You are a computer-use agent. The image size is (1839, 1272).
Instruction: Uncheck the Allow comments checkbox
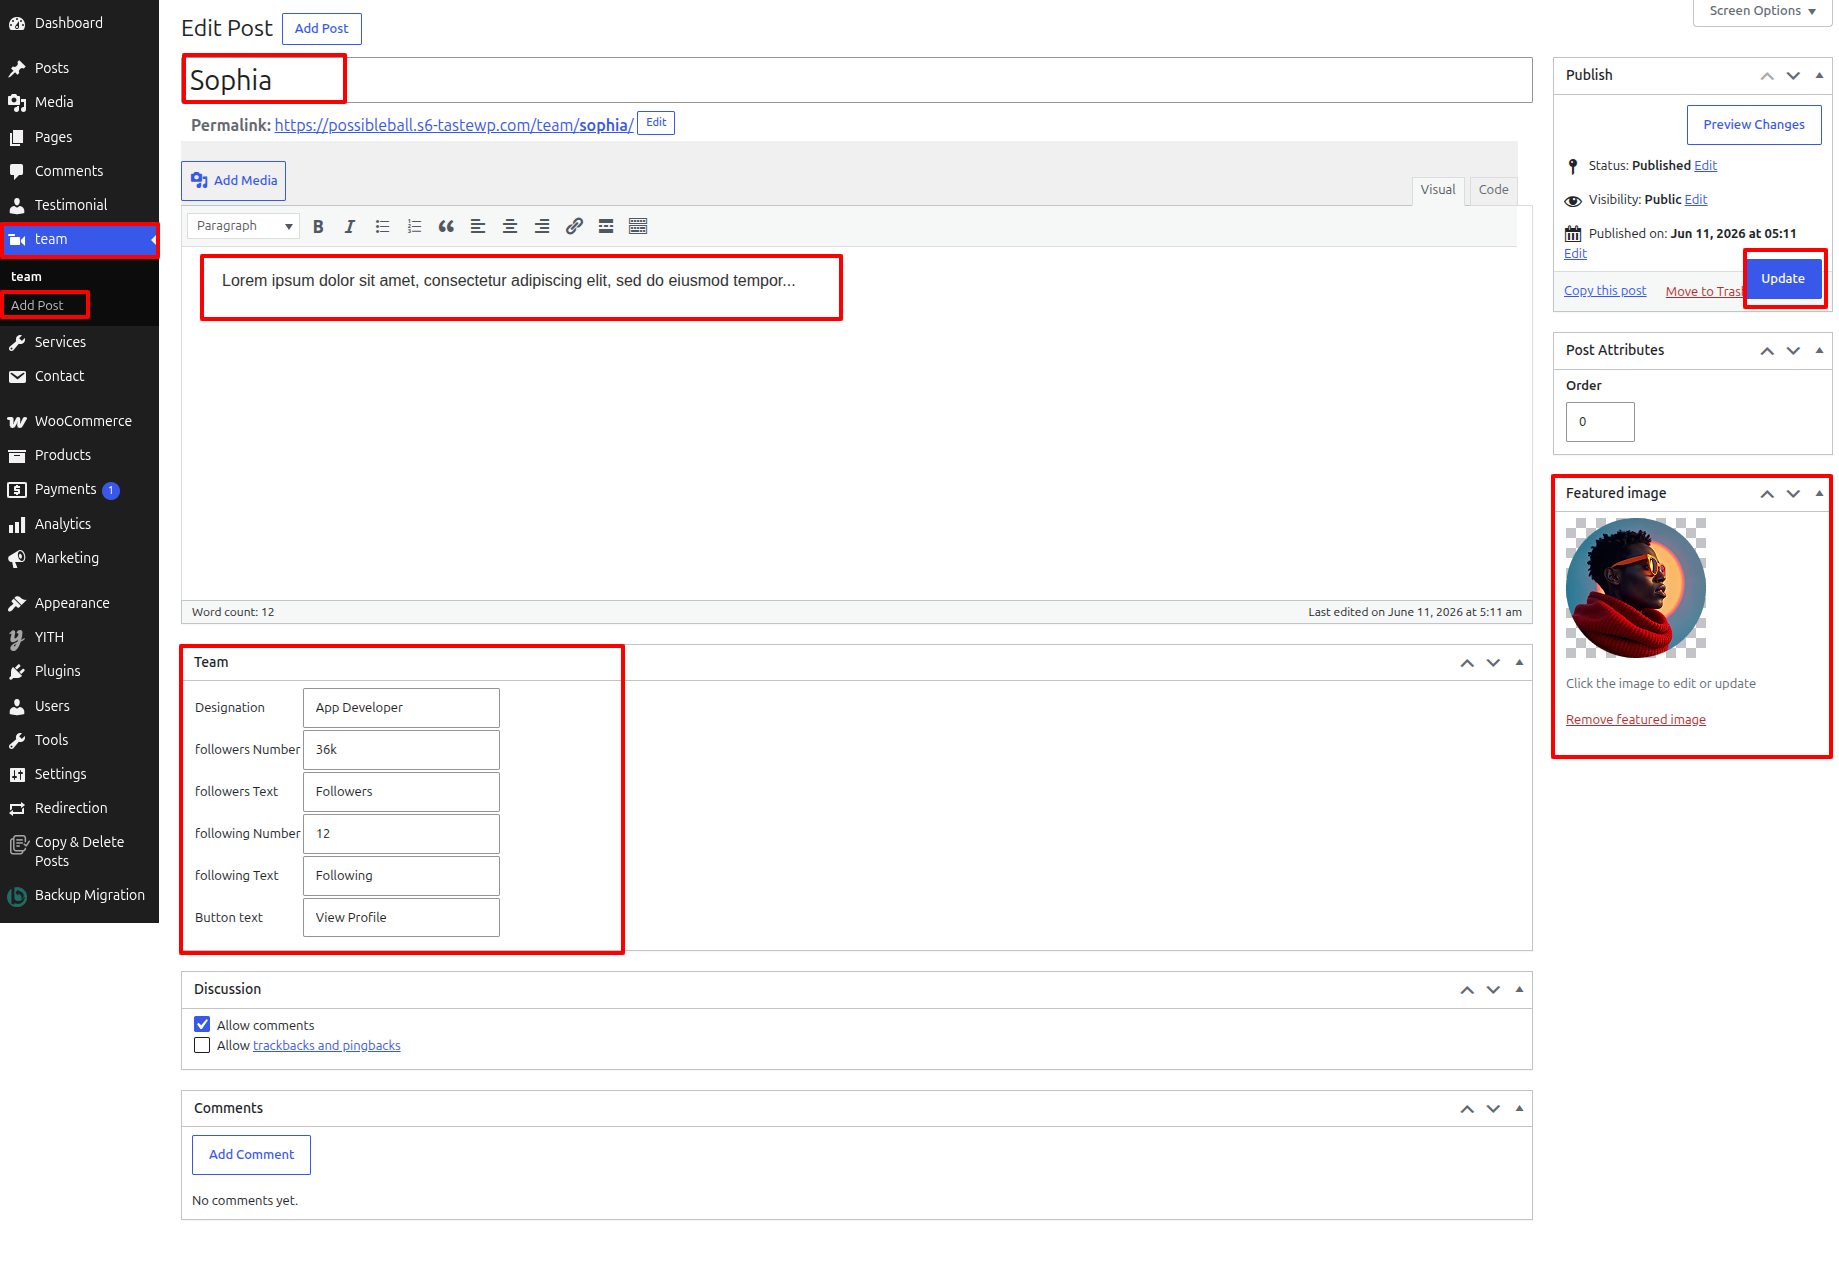coord(202,1025)
